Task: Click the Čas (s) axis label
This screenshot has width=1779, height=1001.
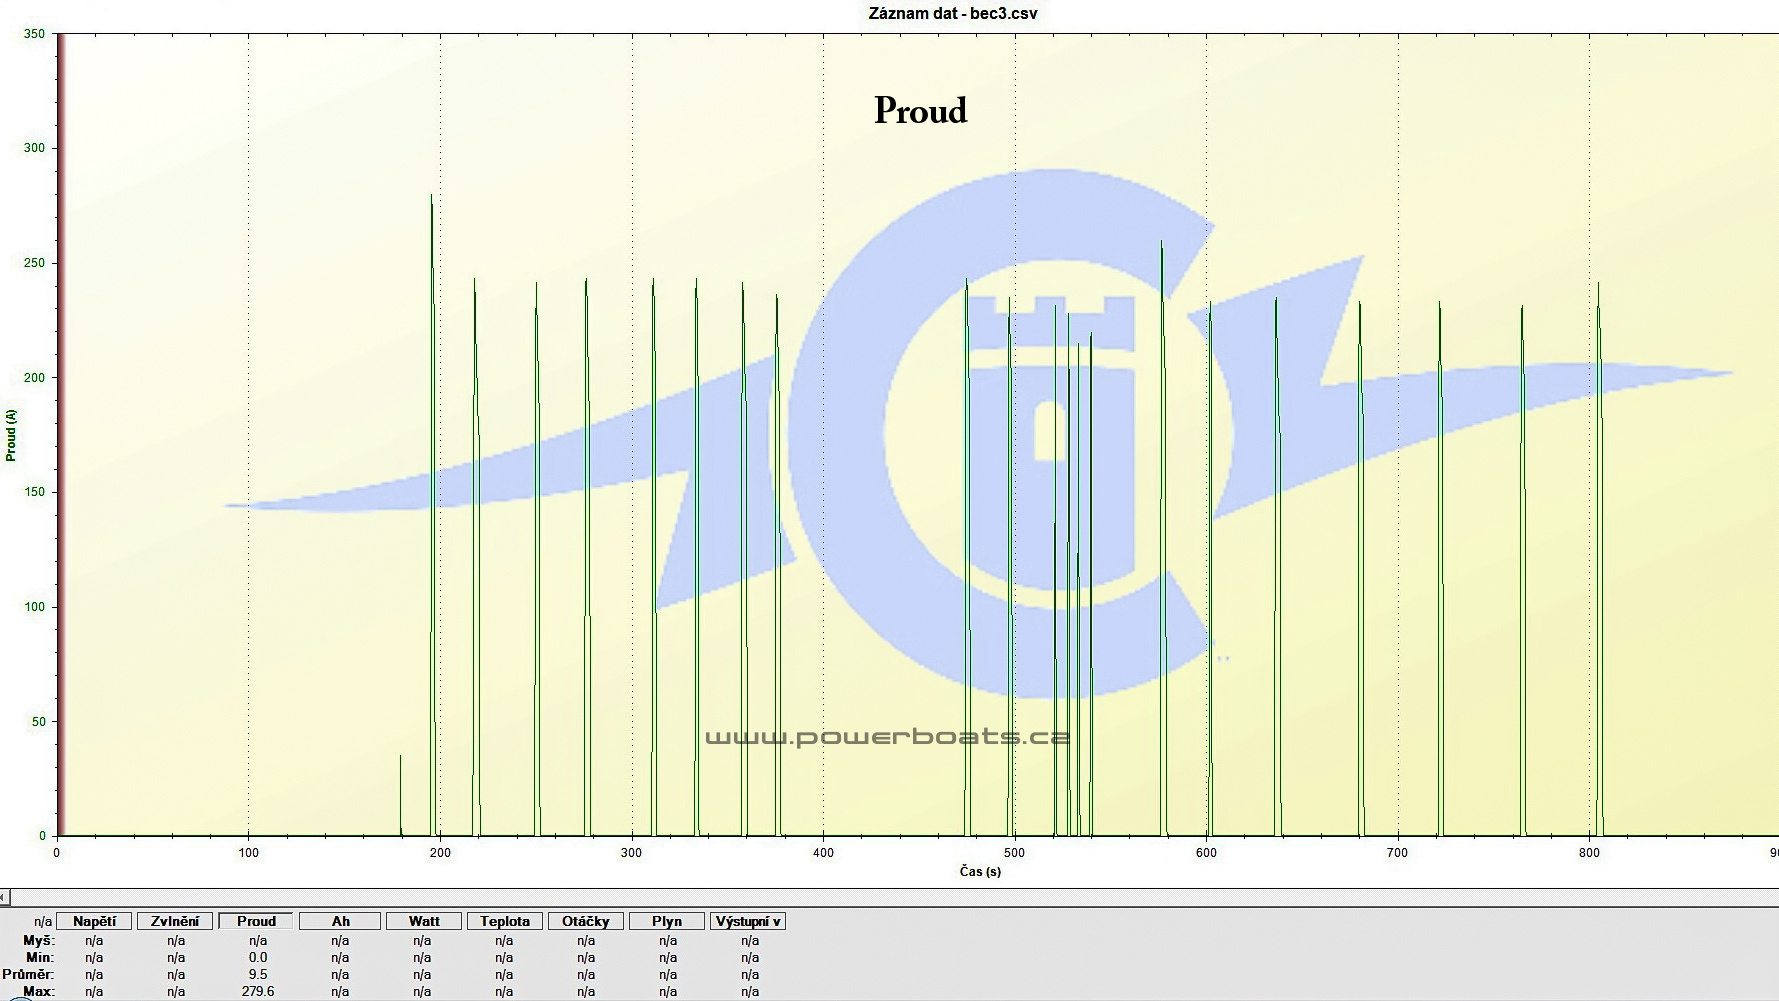Action: 980,871
